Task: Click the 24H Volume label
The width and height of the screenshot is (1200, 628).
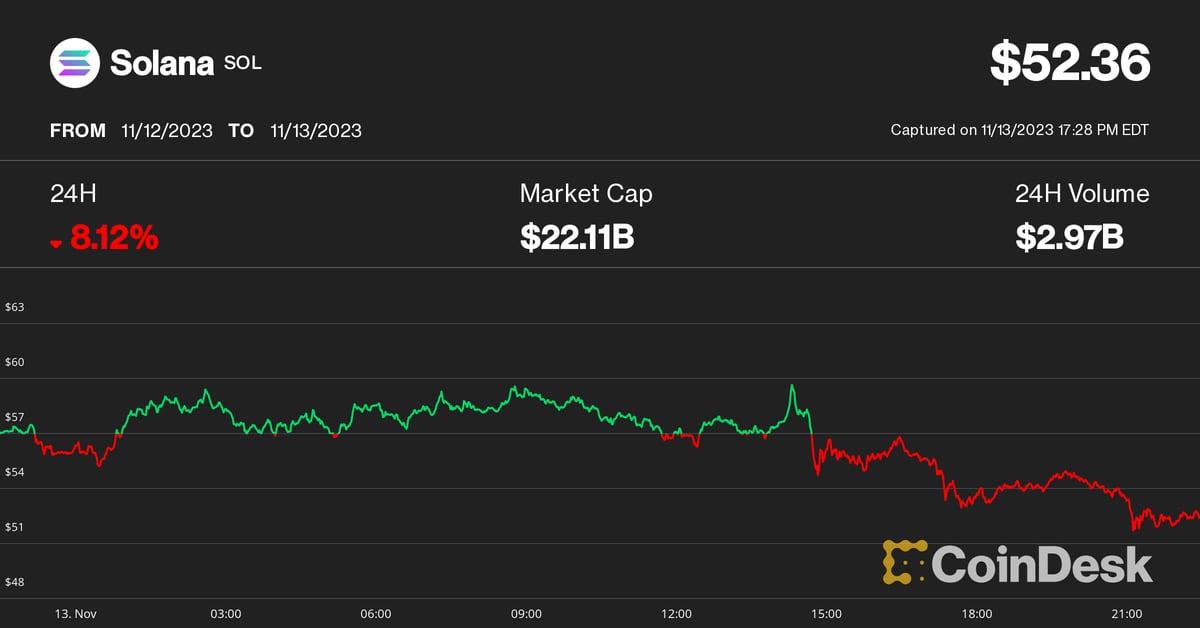Action: 1082,194
